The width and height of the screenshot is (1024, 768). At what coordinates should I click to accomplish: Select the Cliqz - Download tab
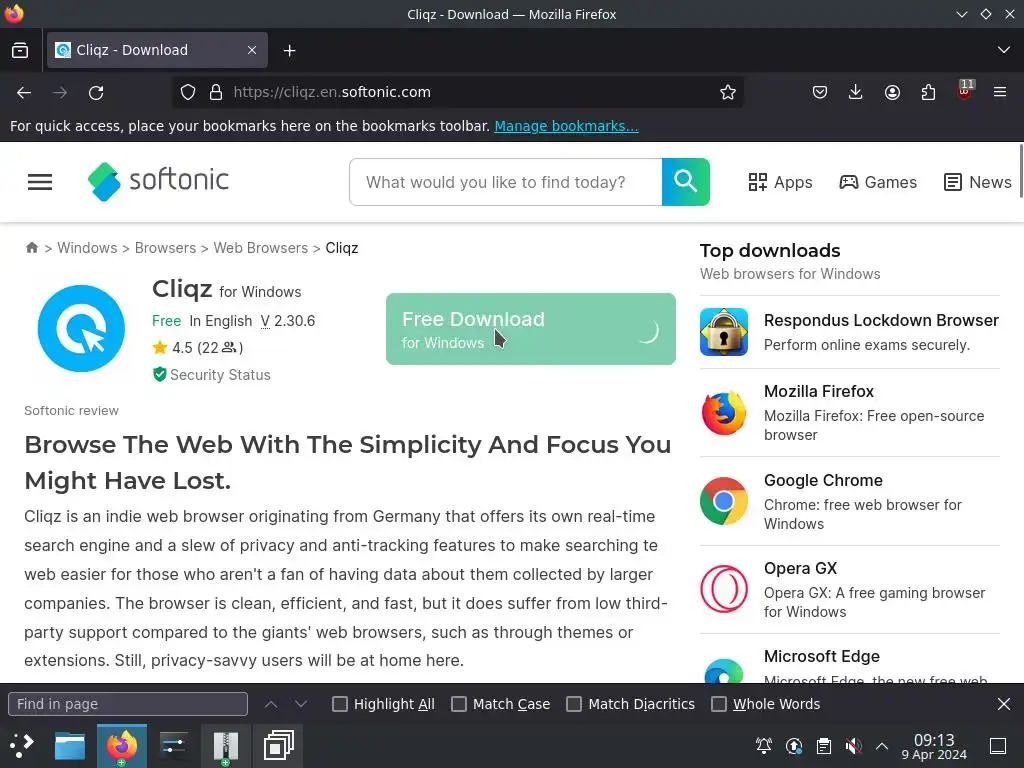point(157,50)
